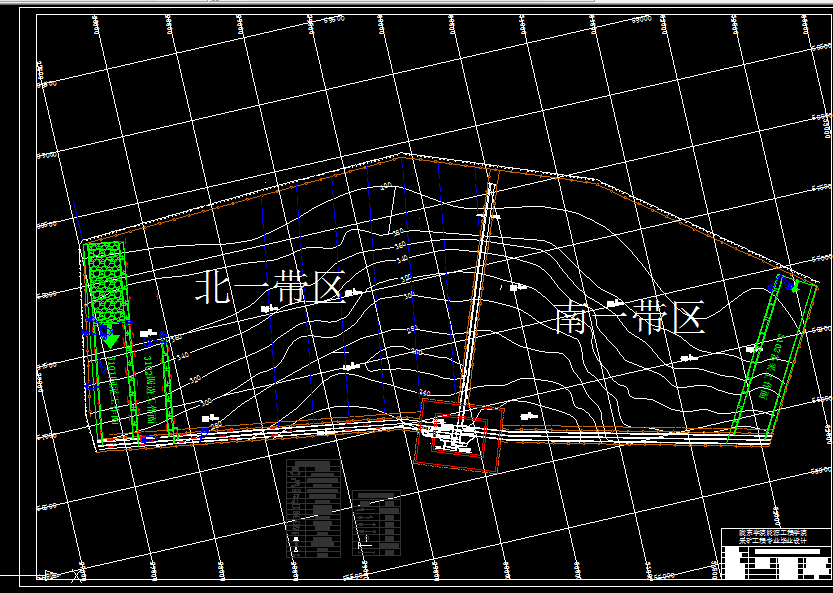Select the right-hand legend table header cell
The image size is (833, 593).
(376, 494)
